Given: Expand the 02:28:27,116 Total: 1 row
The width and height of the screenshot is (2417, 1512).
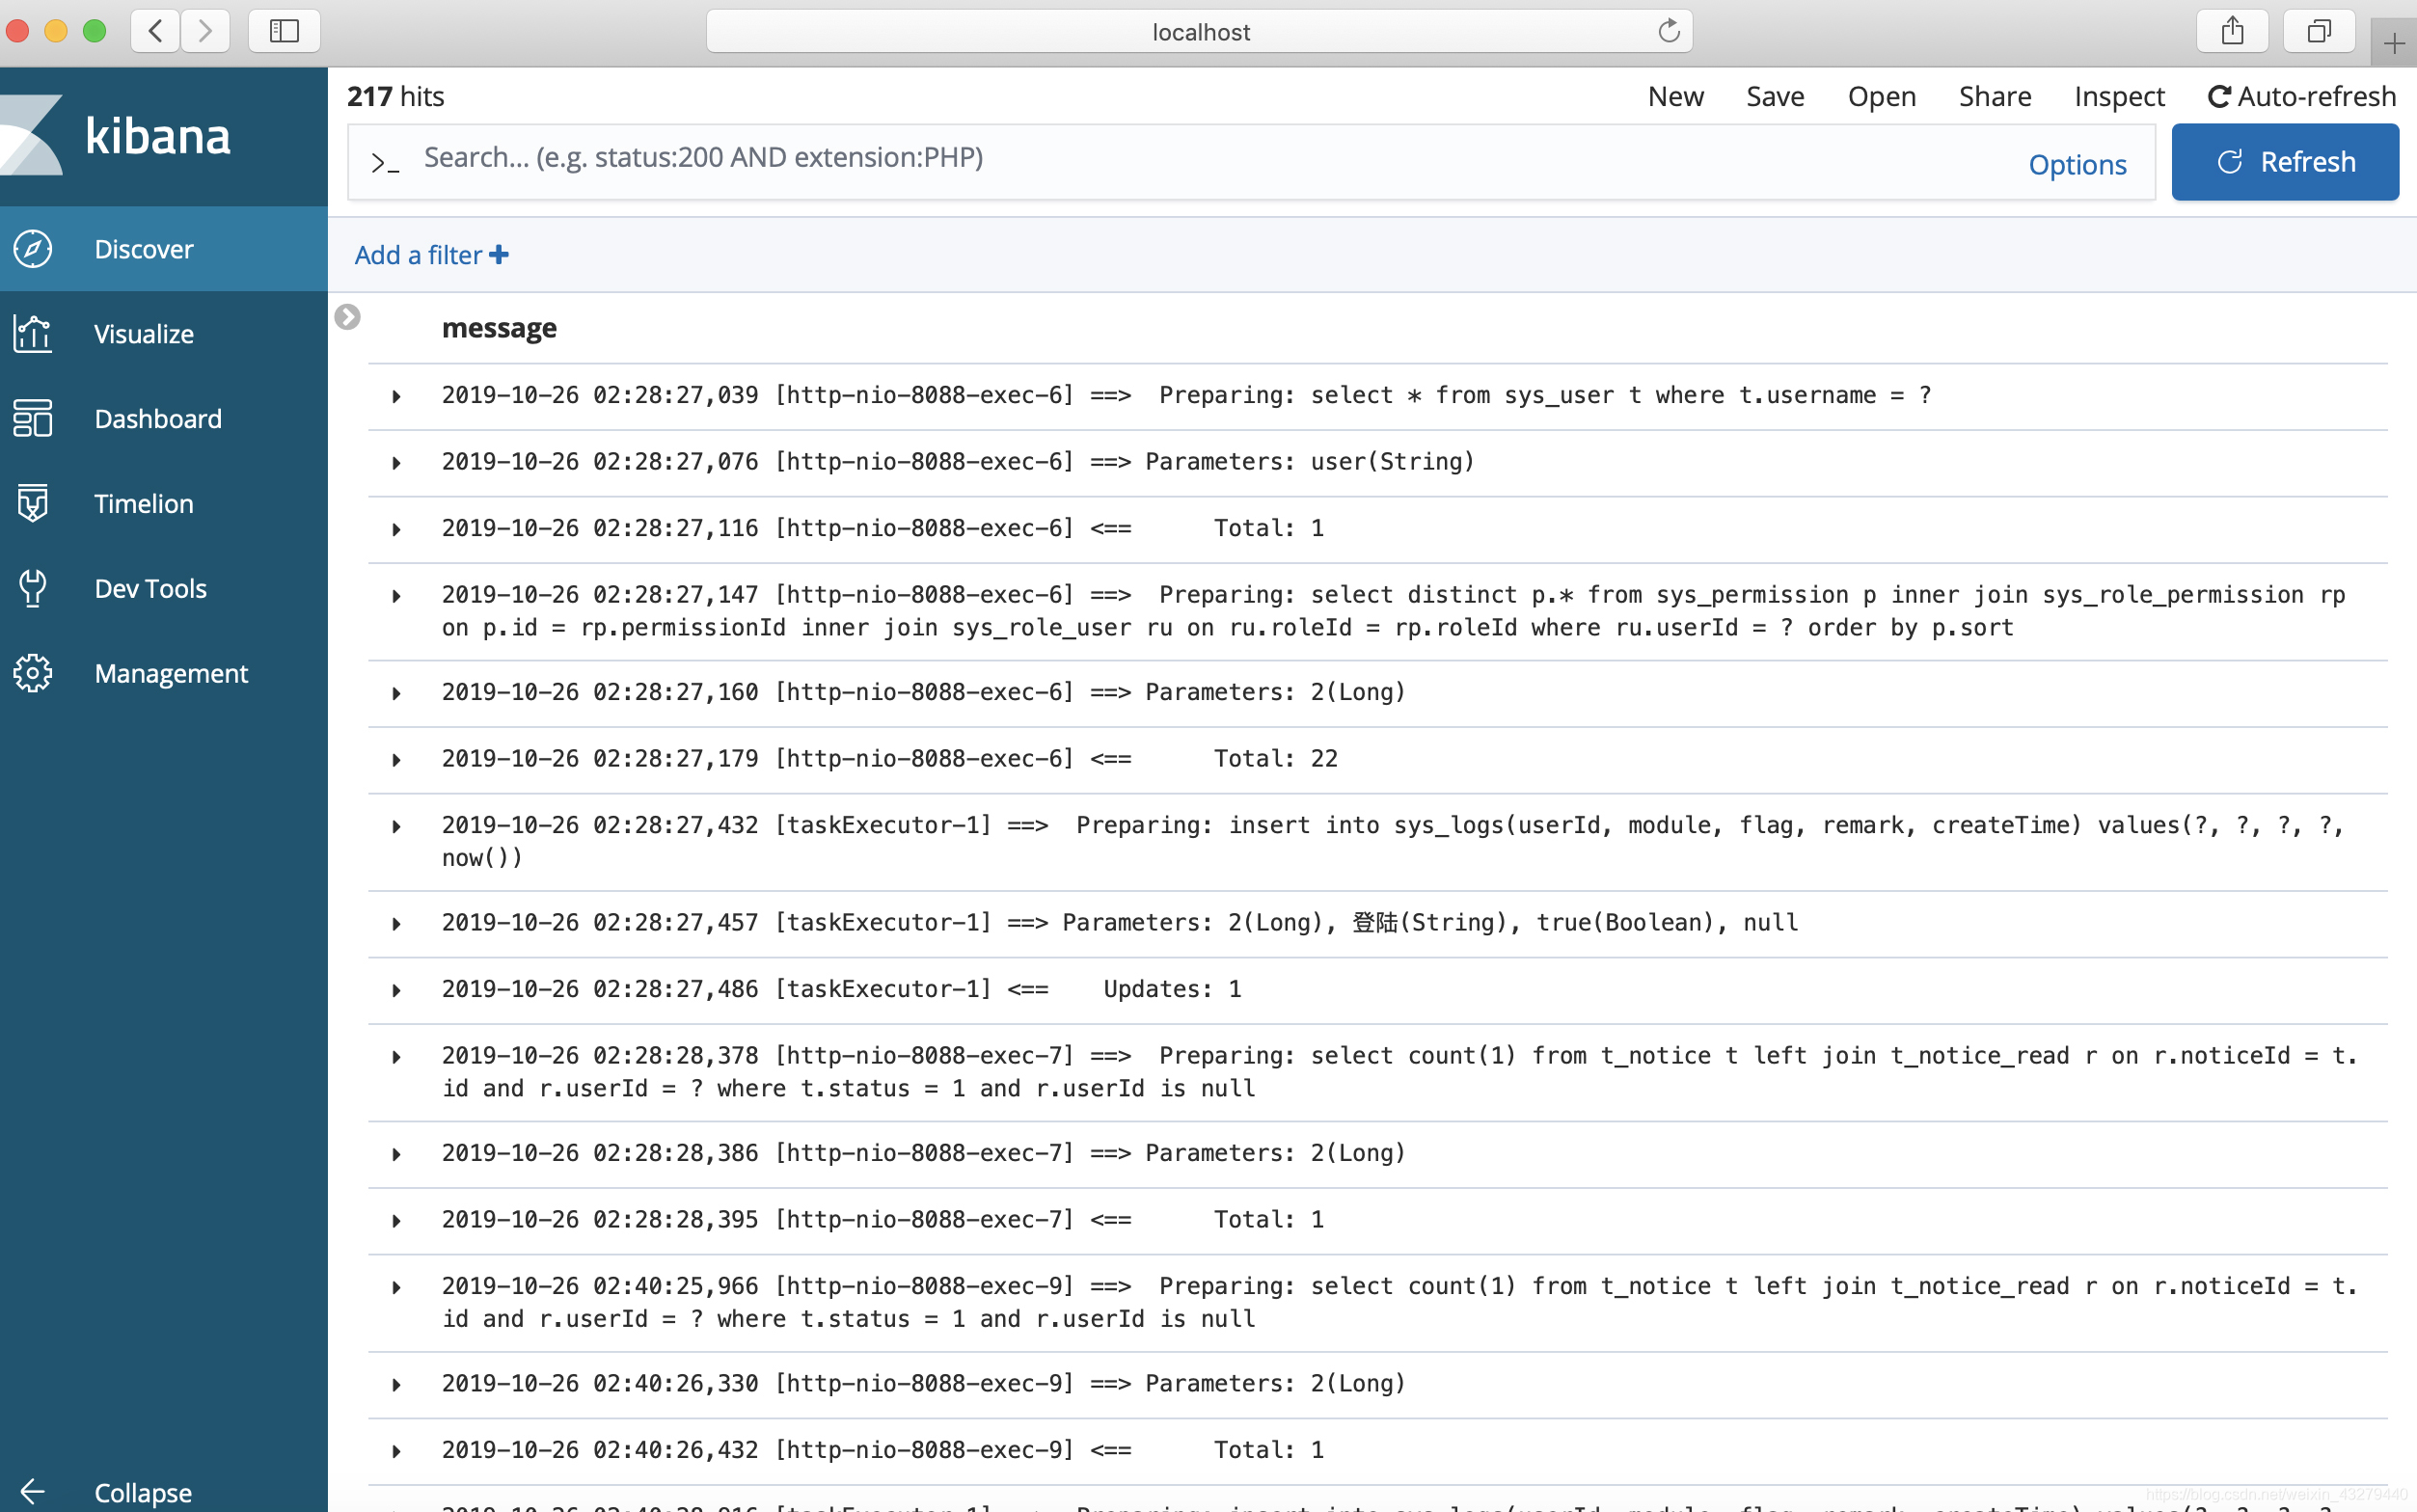Looking at the screenshot, I should tap(397, 530).
